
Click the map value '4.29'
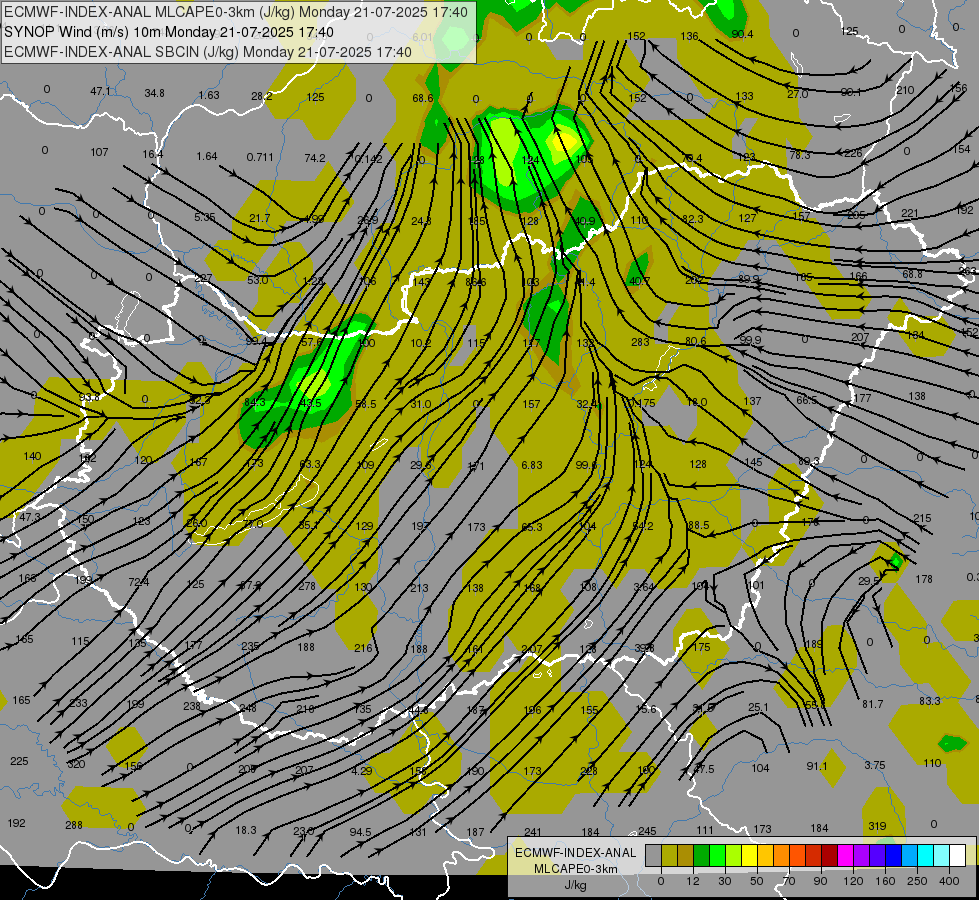362,771
